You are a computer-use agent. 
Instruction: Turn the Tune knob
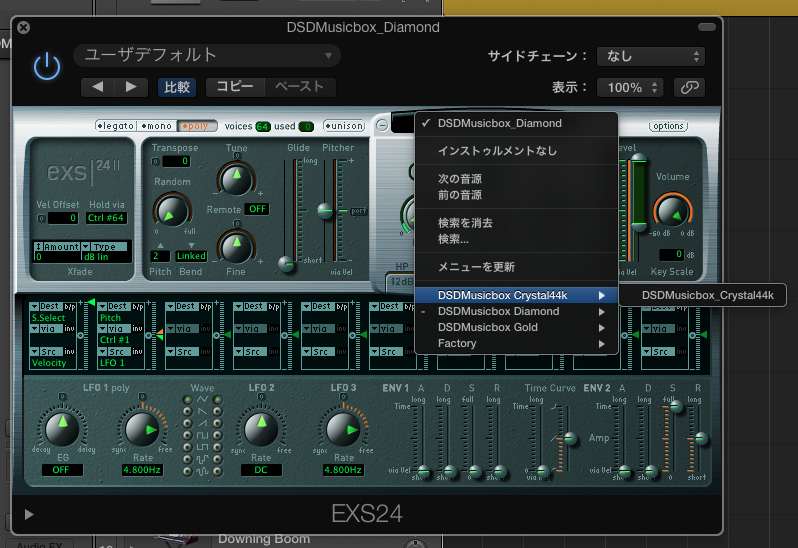[x=236, y=179]
